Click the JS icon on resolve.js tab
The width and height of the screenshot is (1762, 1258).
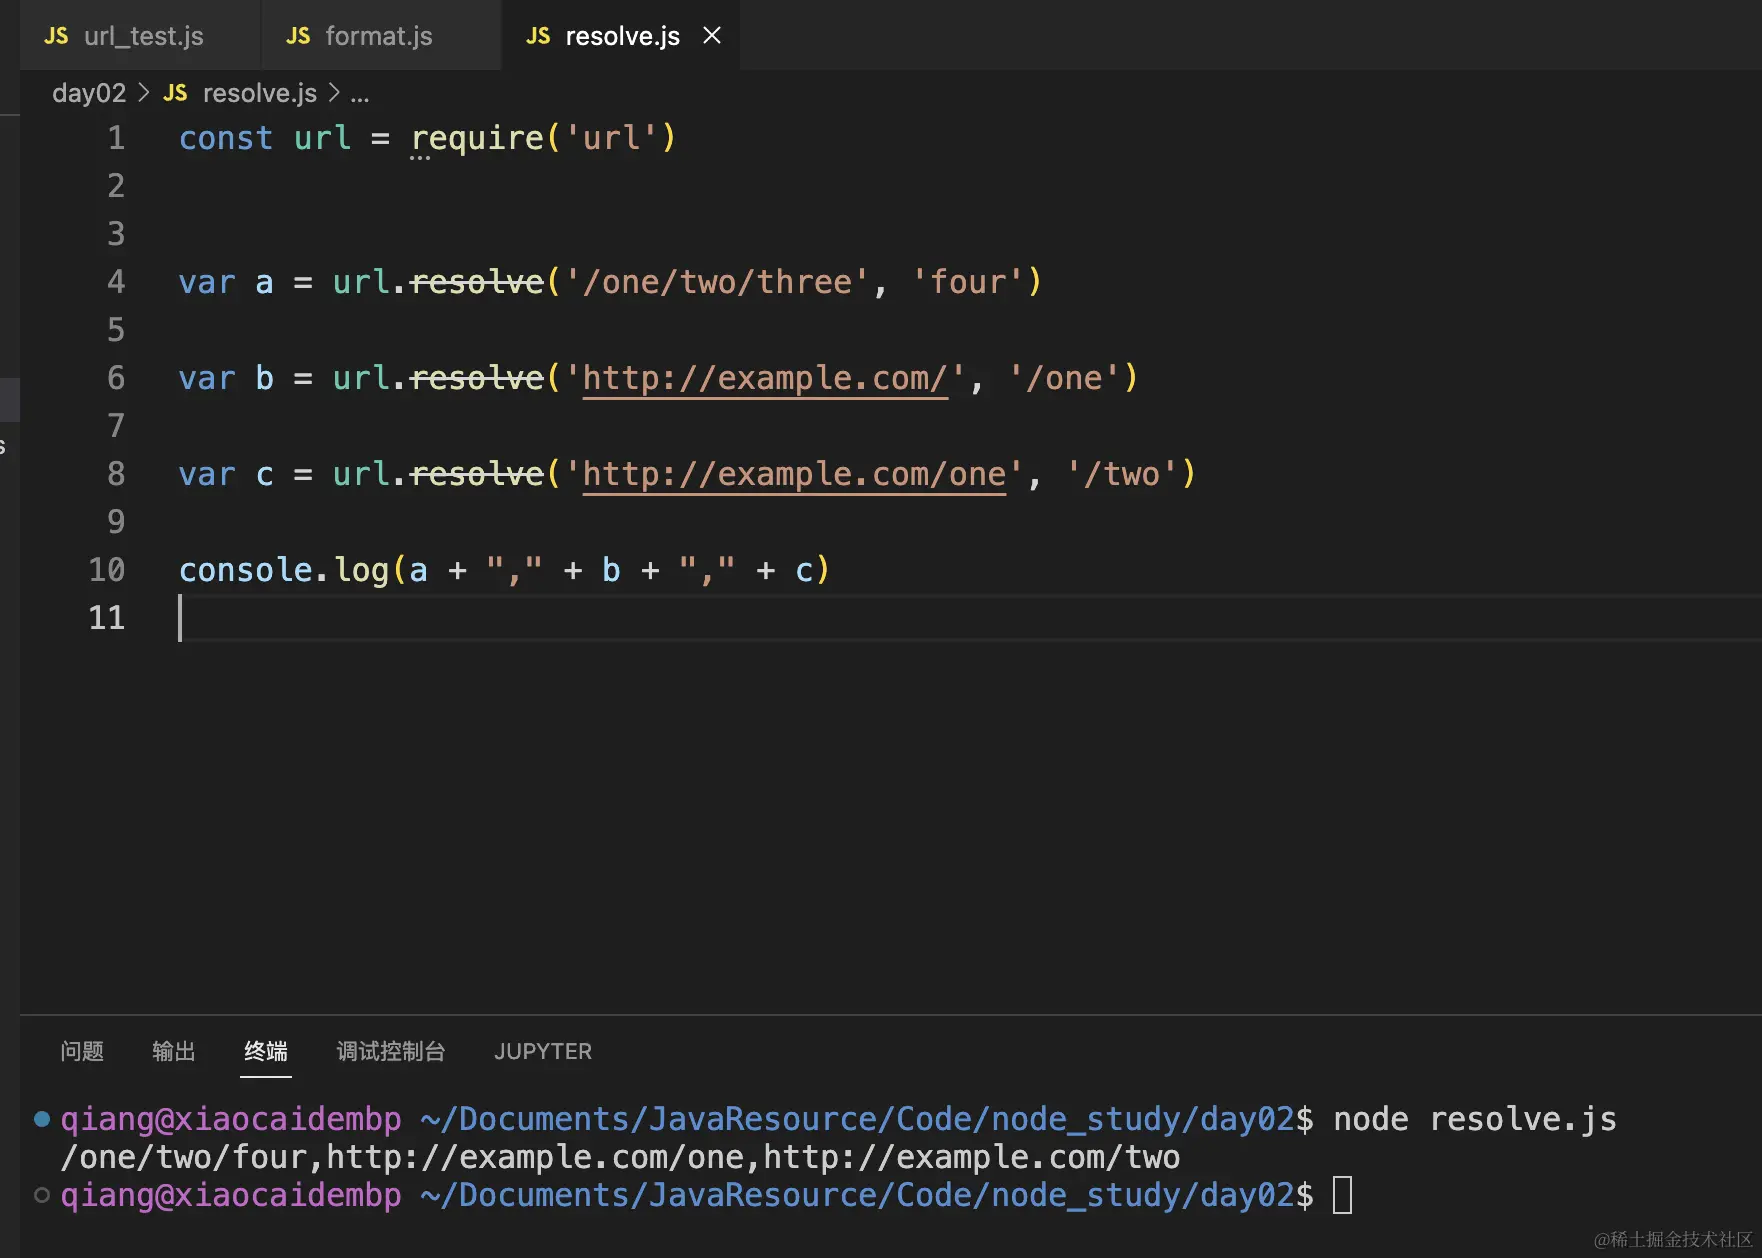click(x=538, y=36)
